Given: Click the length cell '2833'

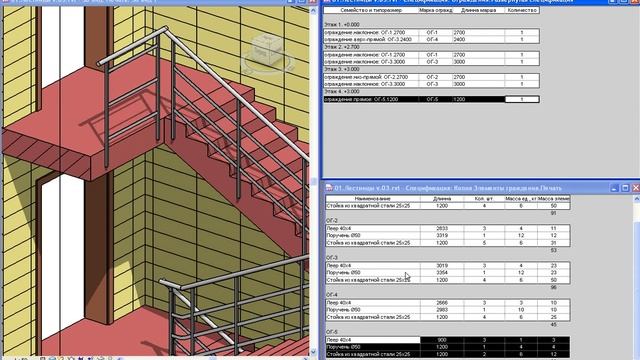Looking at the screenshot, I should tap(442, 229).
